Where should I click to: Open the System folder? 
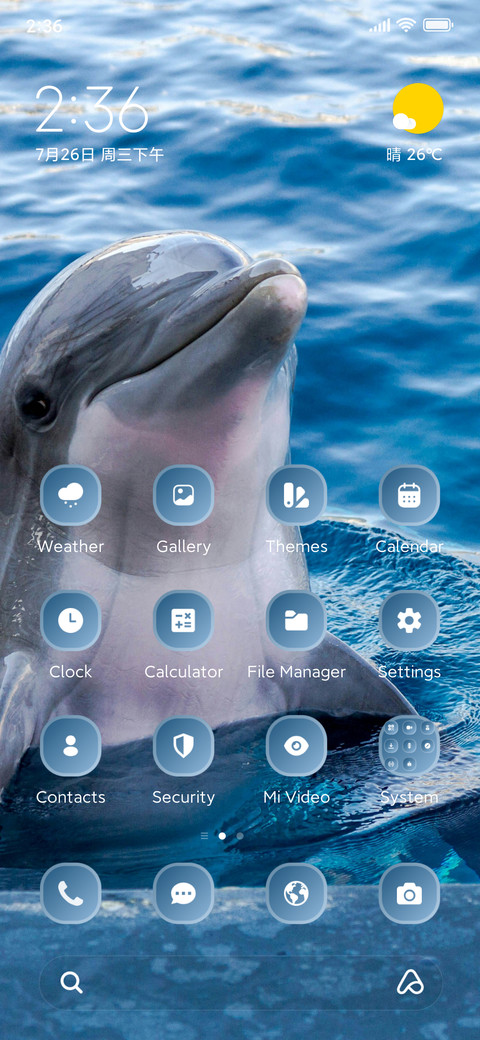409,746
